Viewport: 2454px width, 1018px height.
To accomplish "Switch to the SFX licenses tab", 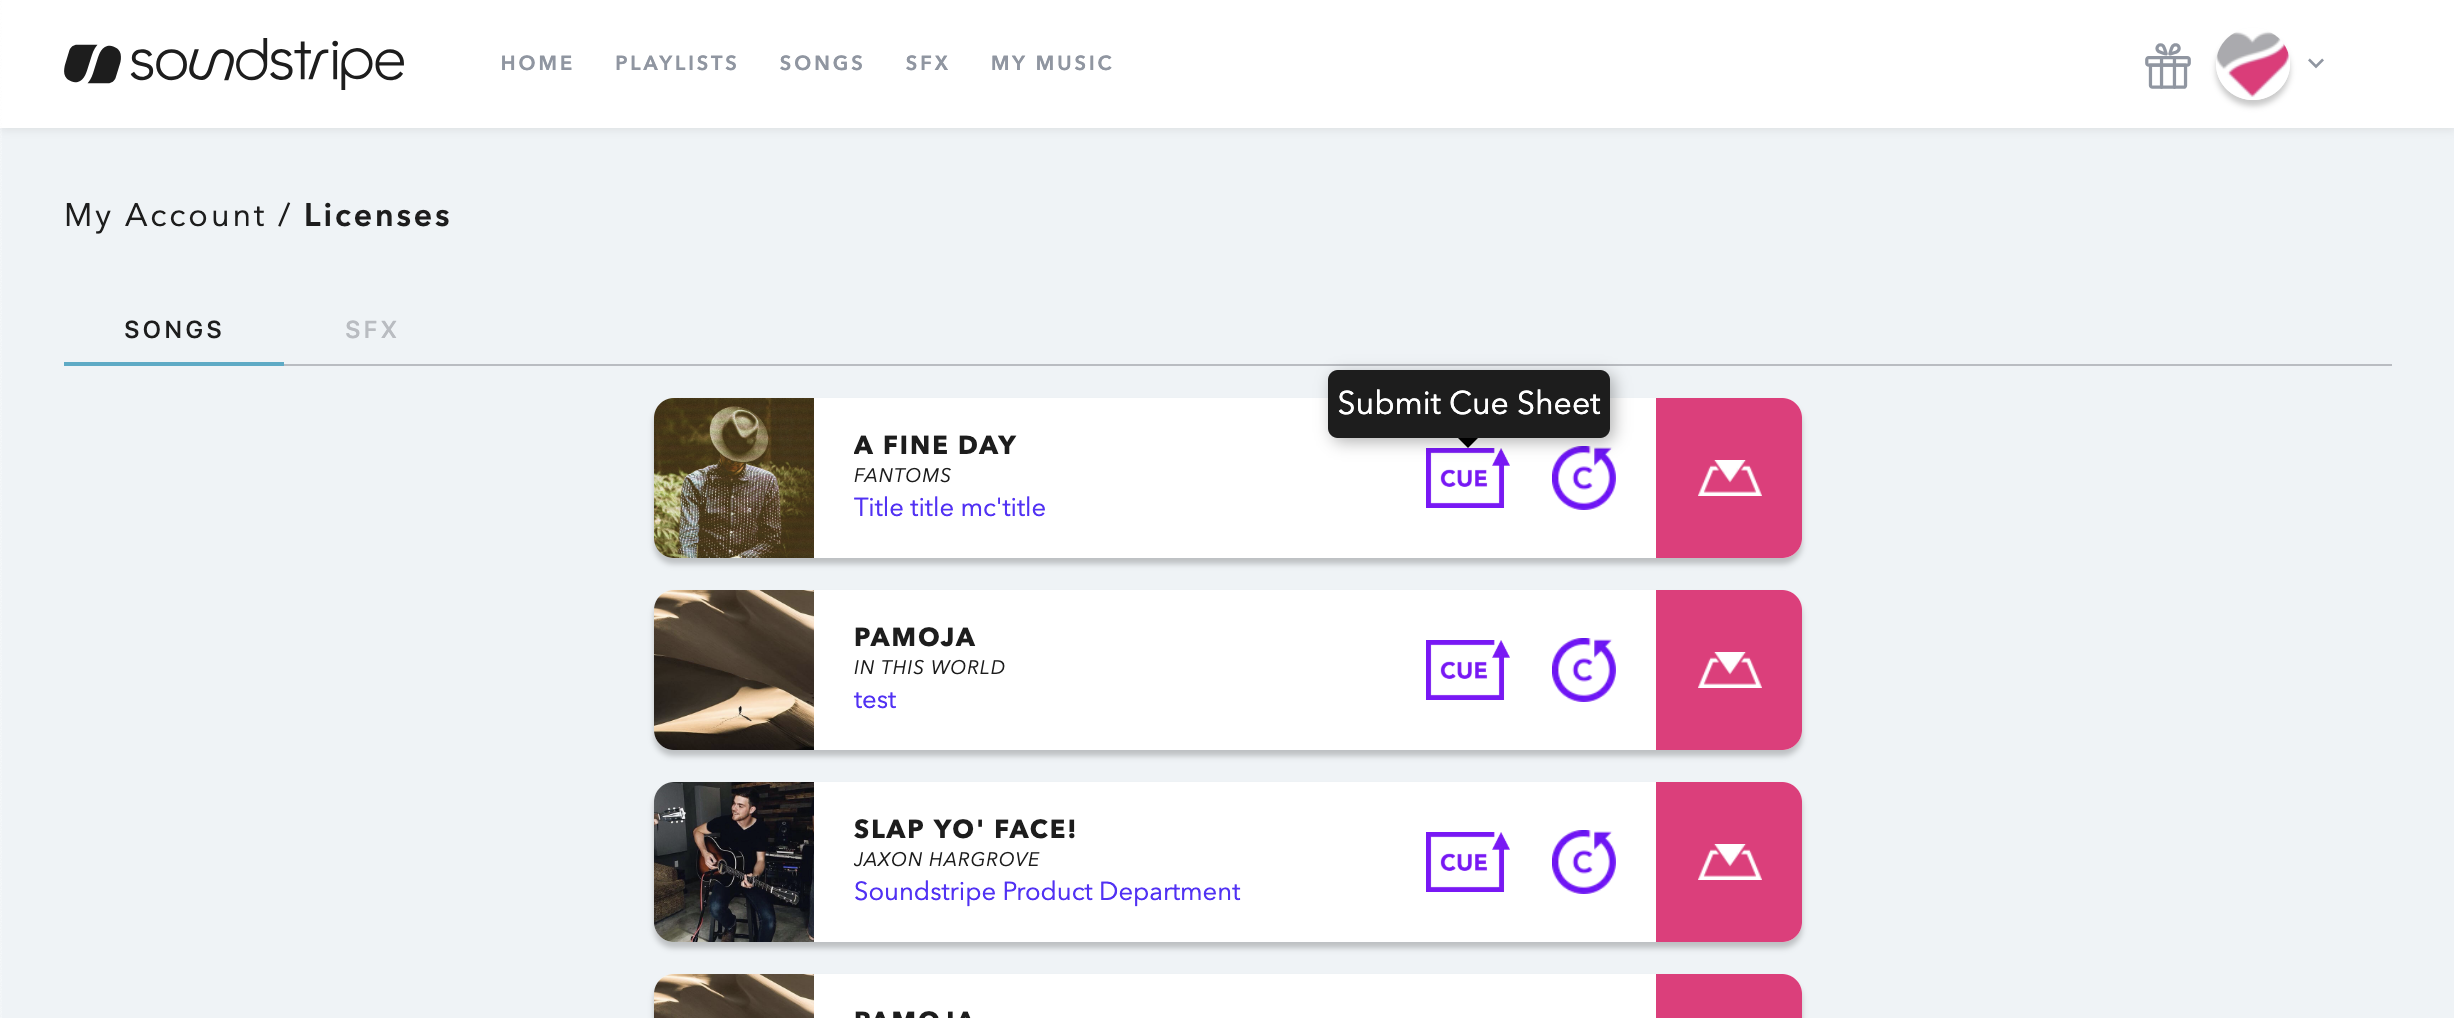I will pos(371,330).
